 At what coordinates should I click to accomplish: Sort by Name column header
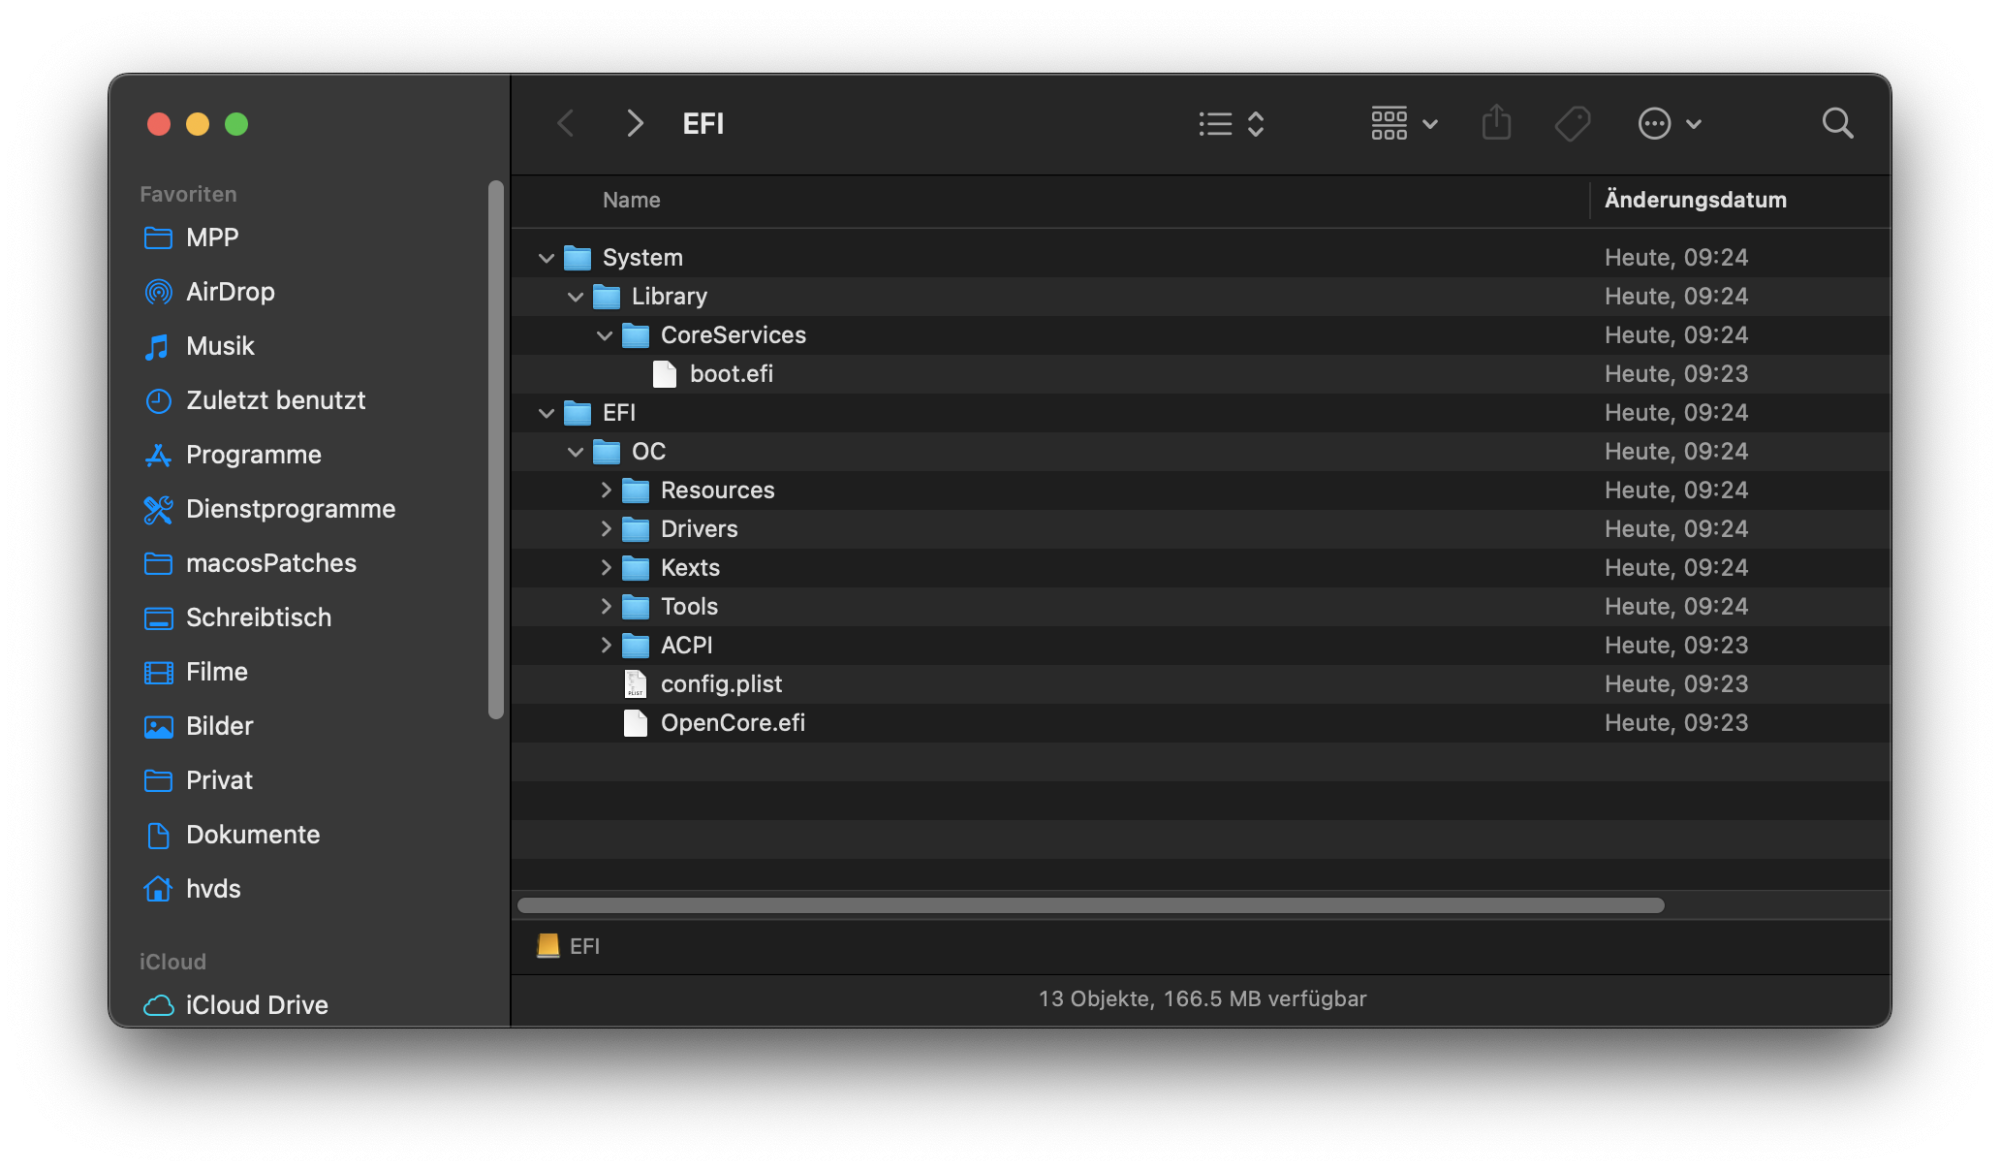click(631, 200)
